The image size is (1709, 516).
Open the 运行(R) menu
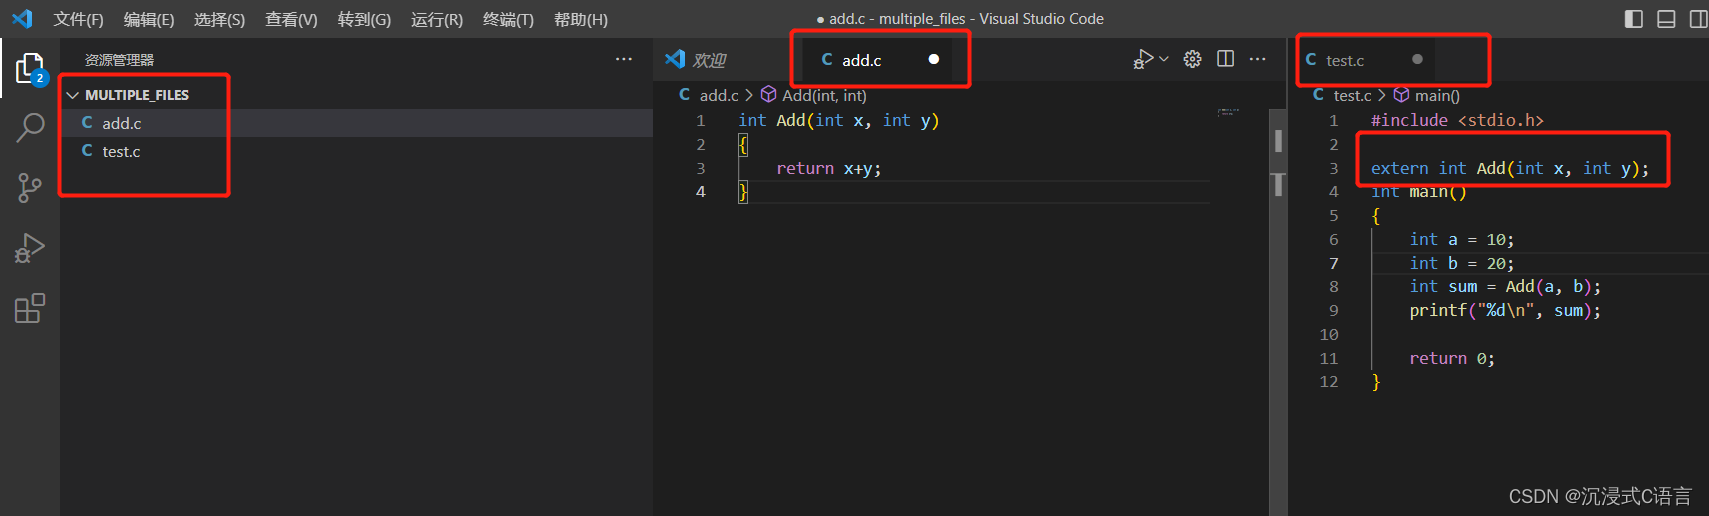point(437,19)
